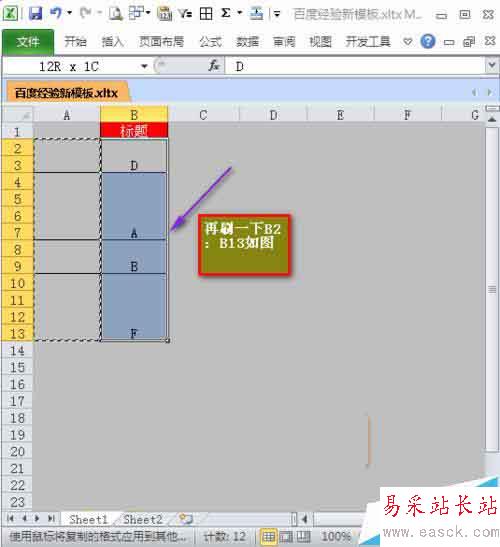Switch to the 视图 ribbon tab

tap(320, 42)
